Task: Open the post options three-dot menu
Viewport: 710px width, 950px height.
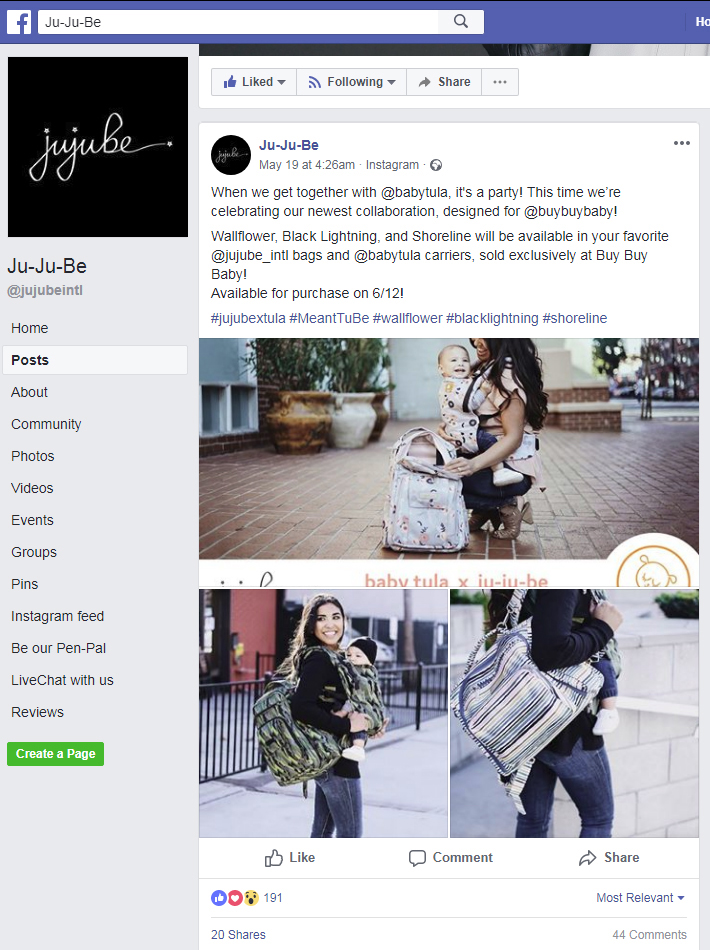Action: pyautogui.click(x=682, y=143)
